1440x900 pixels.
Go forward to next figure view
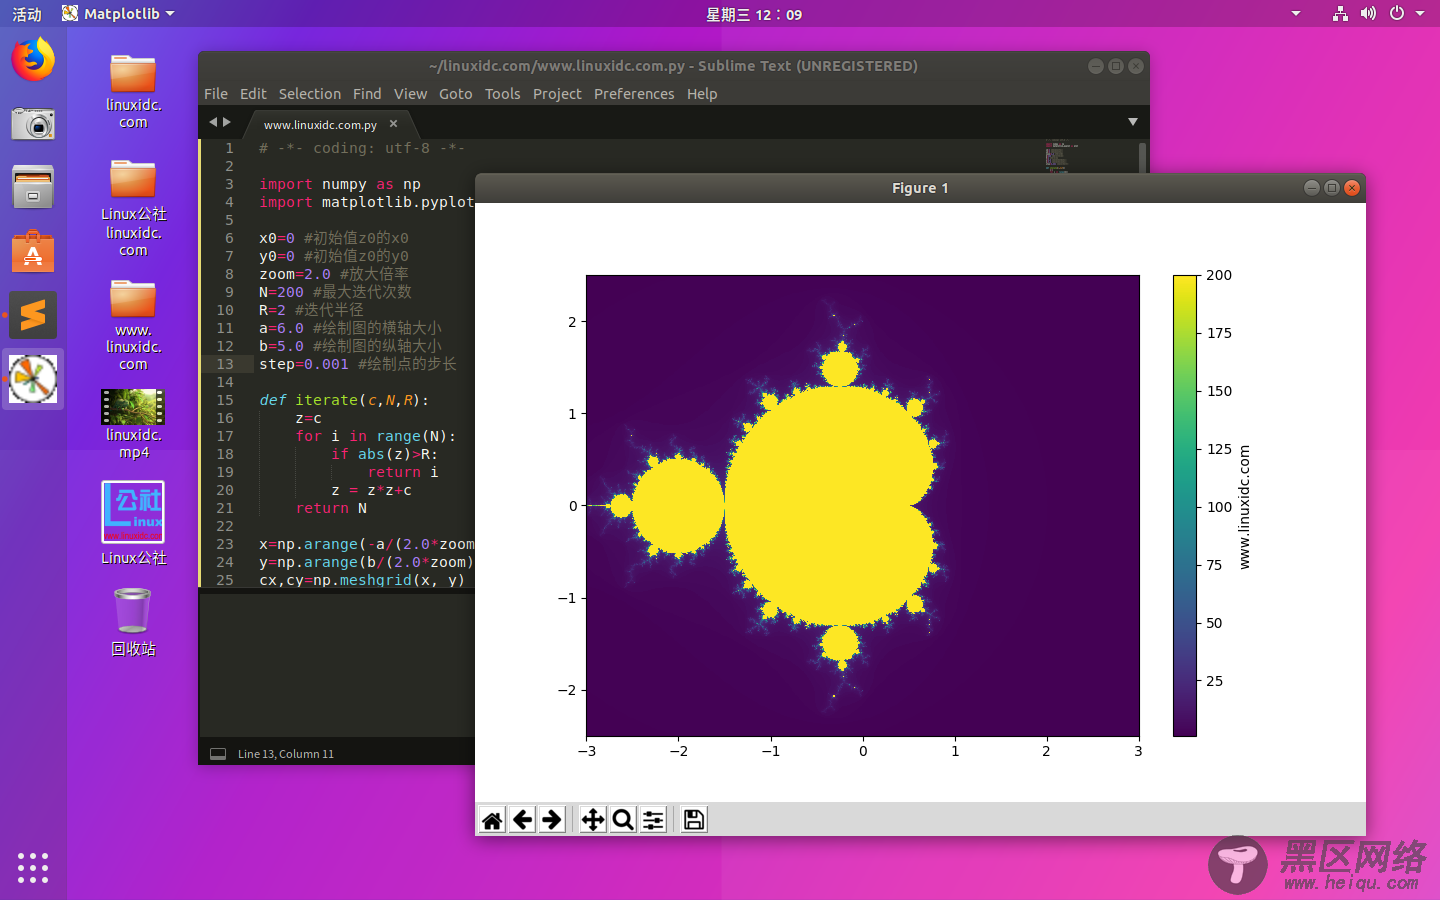552,820
